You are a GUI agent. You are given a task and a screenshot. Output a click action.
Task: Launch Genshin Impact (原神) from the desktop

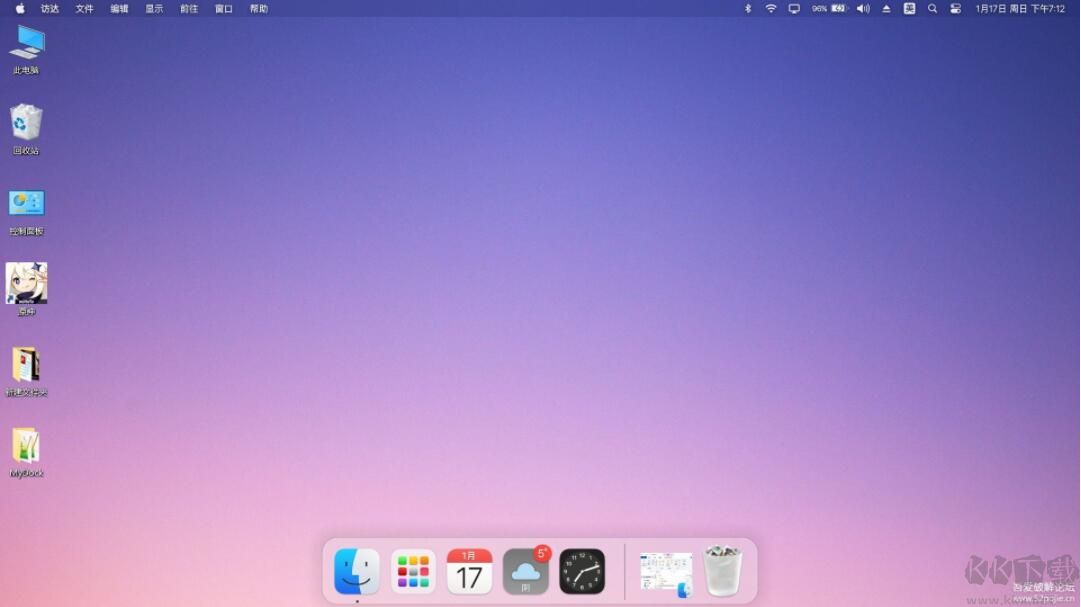click(26, 285)
